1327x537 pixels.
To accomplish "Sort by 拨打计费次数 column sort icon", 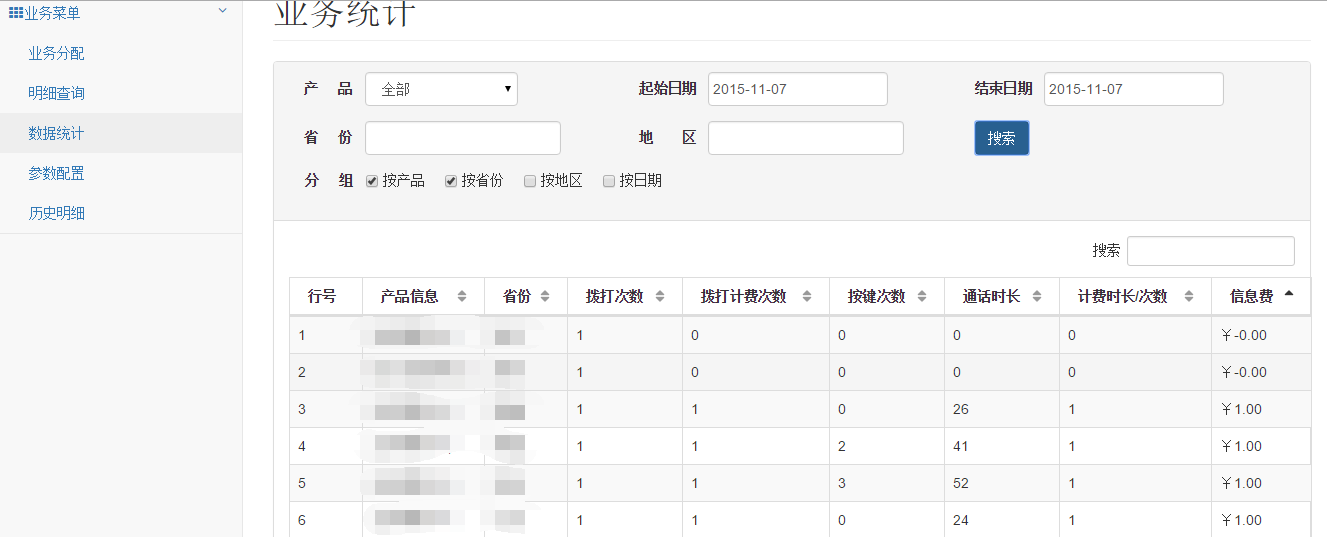I will [x=807, y=296].
